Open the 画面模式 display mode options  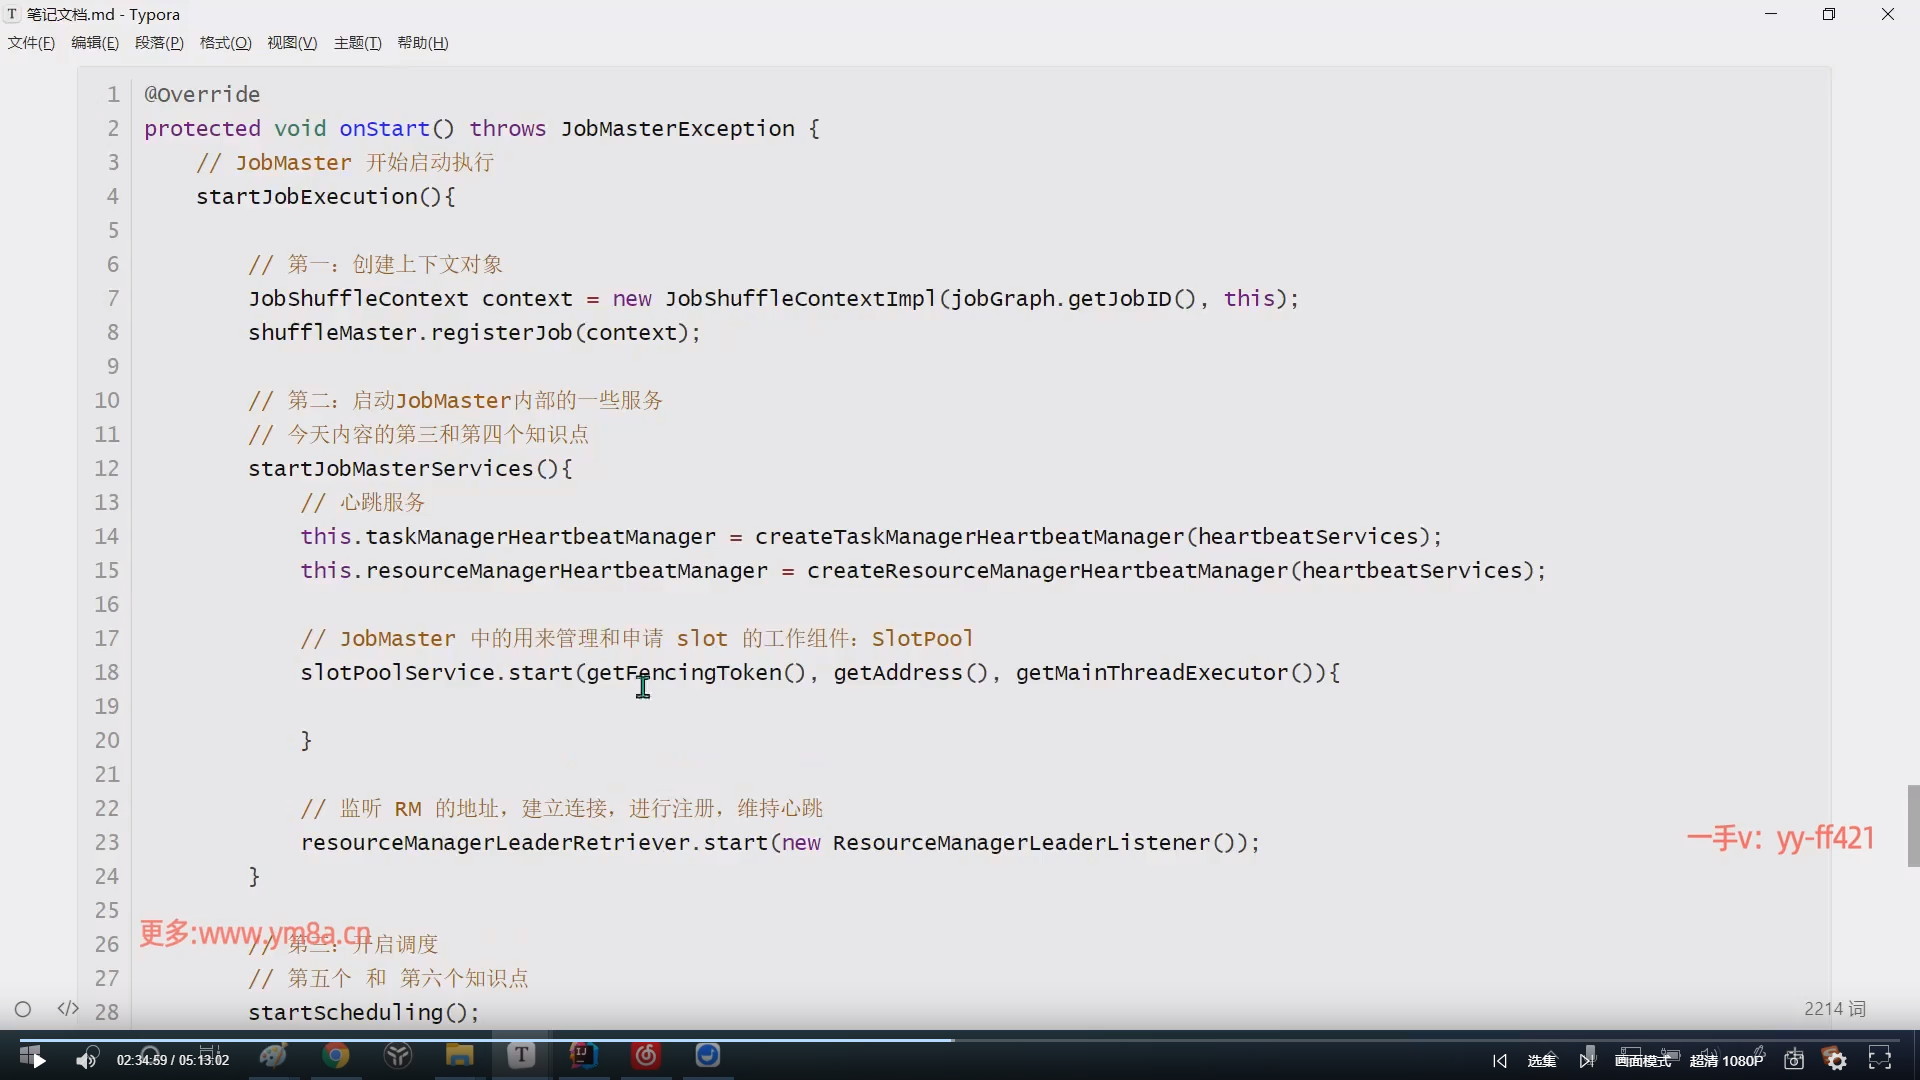[x=1643, y=1060]
